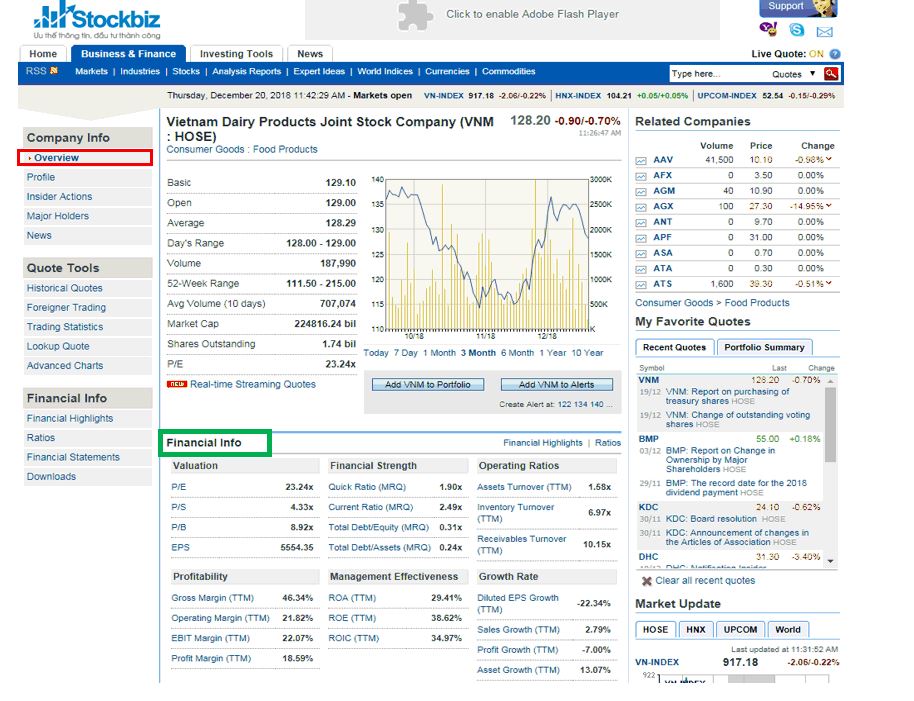
Task: Open Skype support chat icon
Action: point(795,30)
